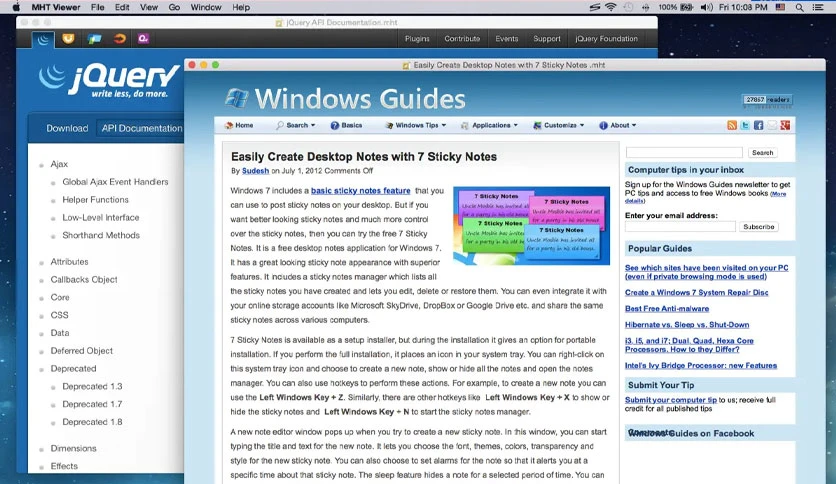Click Events in jQuery top bar
Screen dimensions: 836x484
tap(507, 39)
